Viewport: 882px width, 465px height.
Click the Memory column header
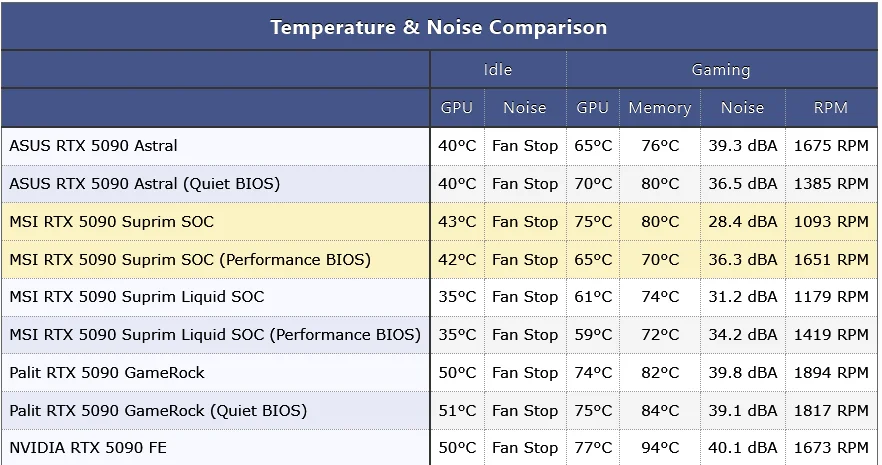pos(659,108)
